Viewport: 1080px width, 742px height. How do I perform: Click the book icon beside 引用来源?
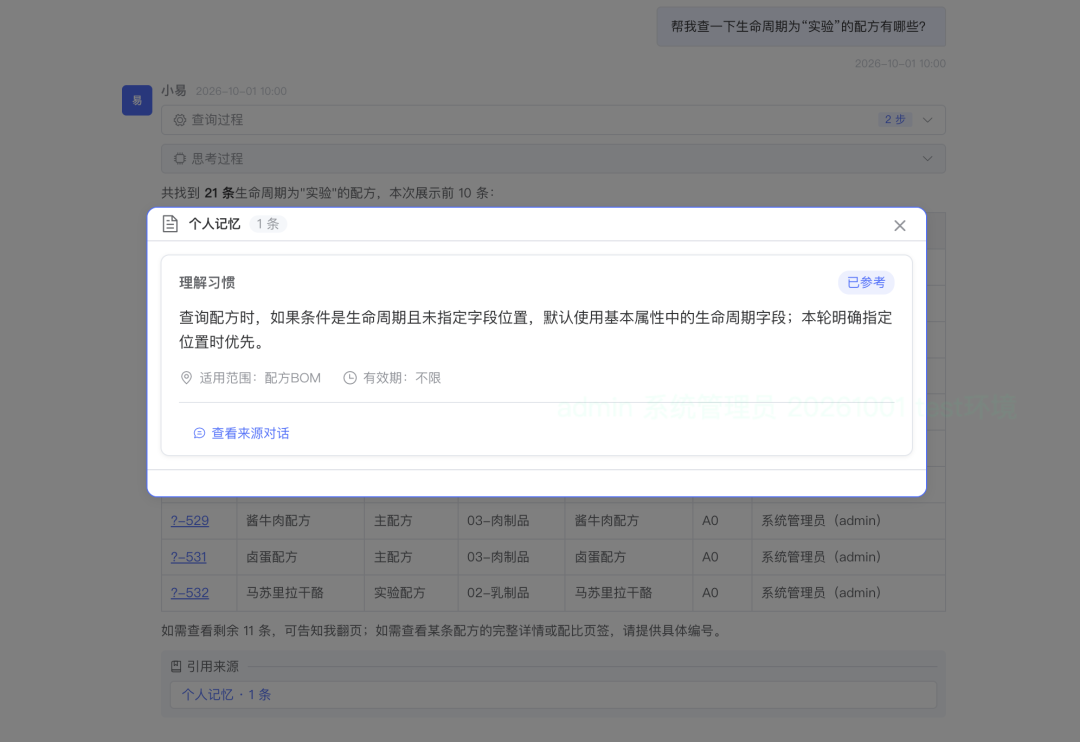pyautogui.click(x=176, y=666)
